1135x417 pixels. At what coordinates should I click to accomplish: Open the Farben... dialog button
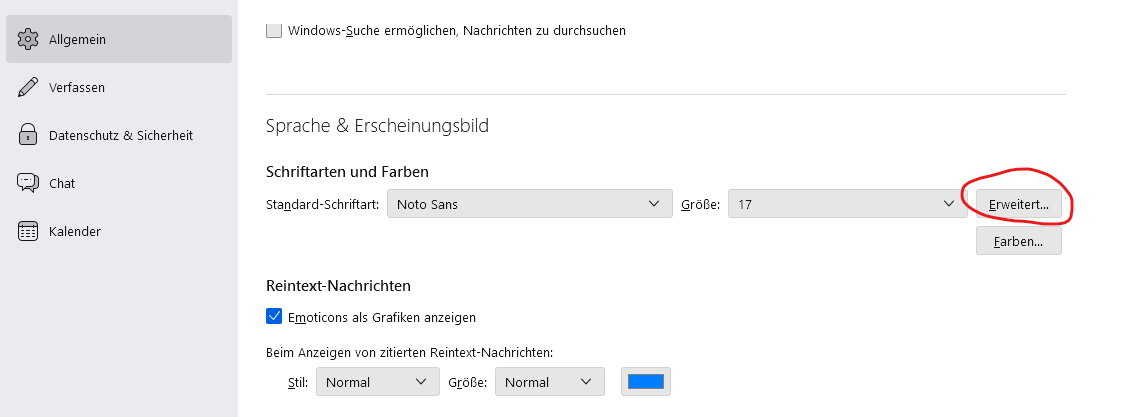[x=1018, y=241]
